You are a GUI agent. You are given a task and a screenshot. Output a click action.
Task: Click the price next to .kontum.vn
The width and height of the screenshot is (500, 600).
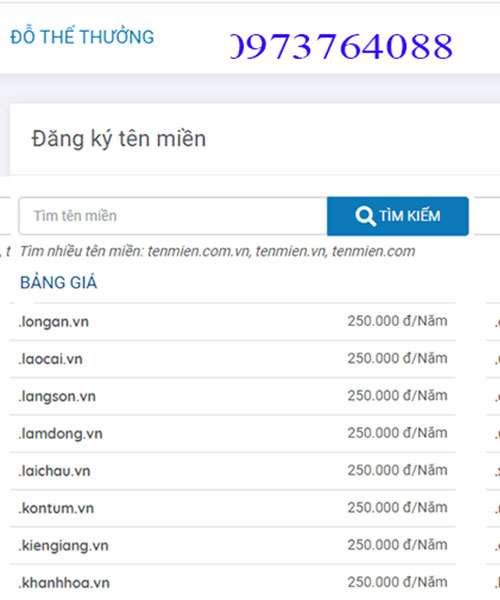pos(397,507)
